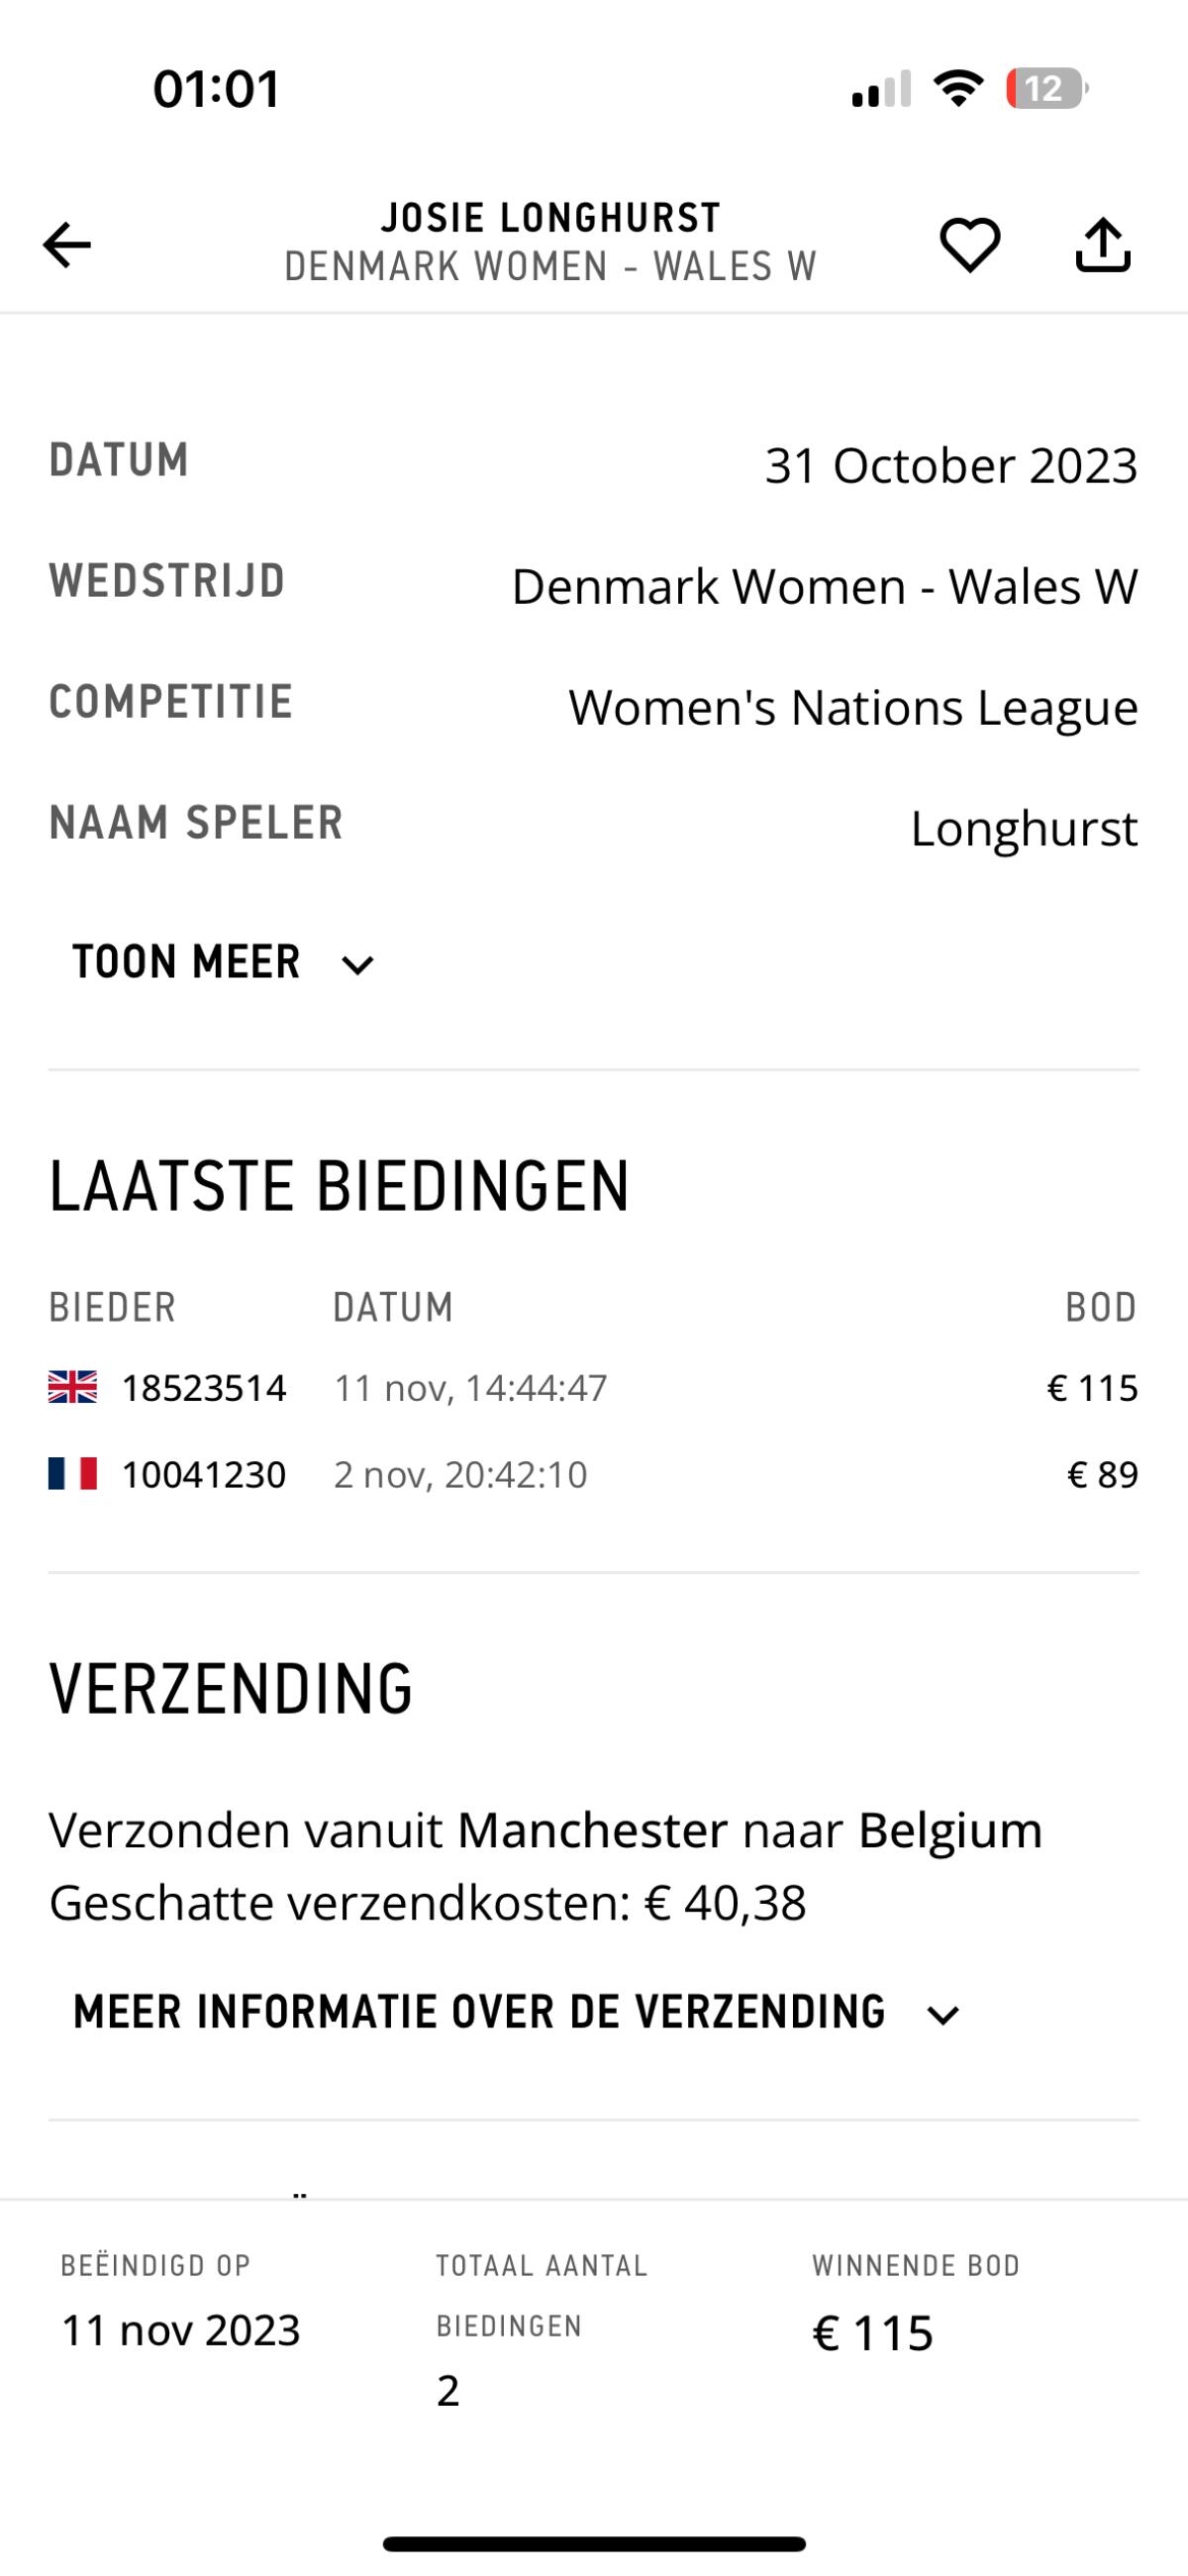Tap the €115 winning bid amount
Screen dimensions: 1188x2576
point(873,2333)
